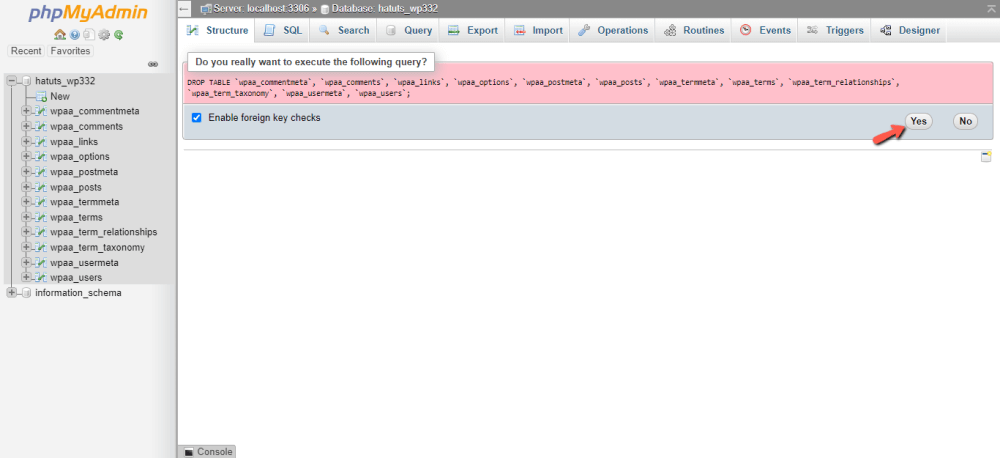Click table icon next to wpaa_users
The image size is (1000, 458).
click(41, 277)
